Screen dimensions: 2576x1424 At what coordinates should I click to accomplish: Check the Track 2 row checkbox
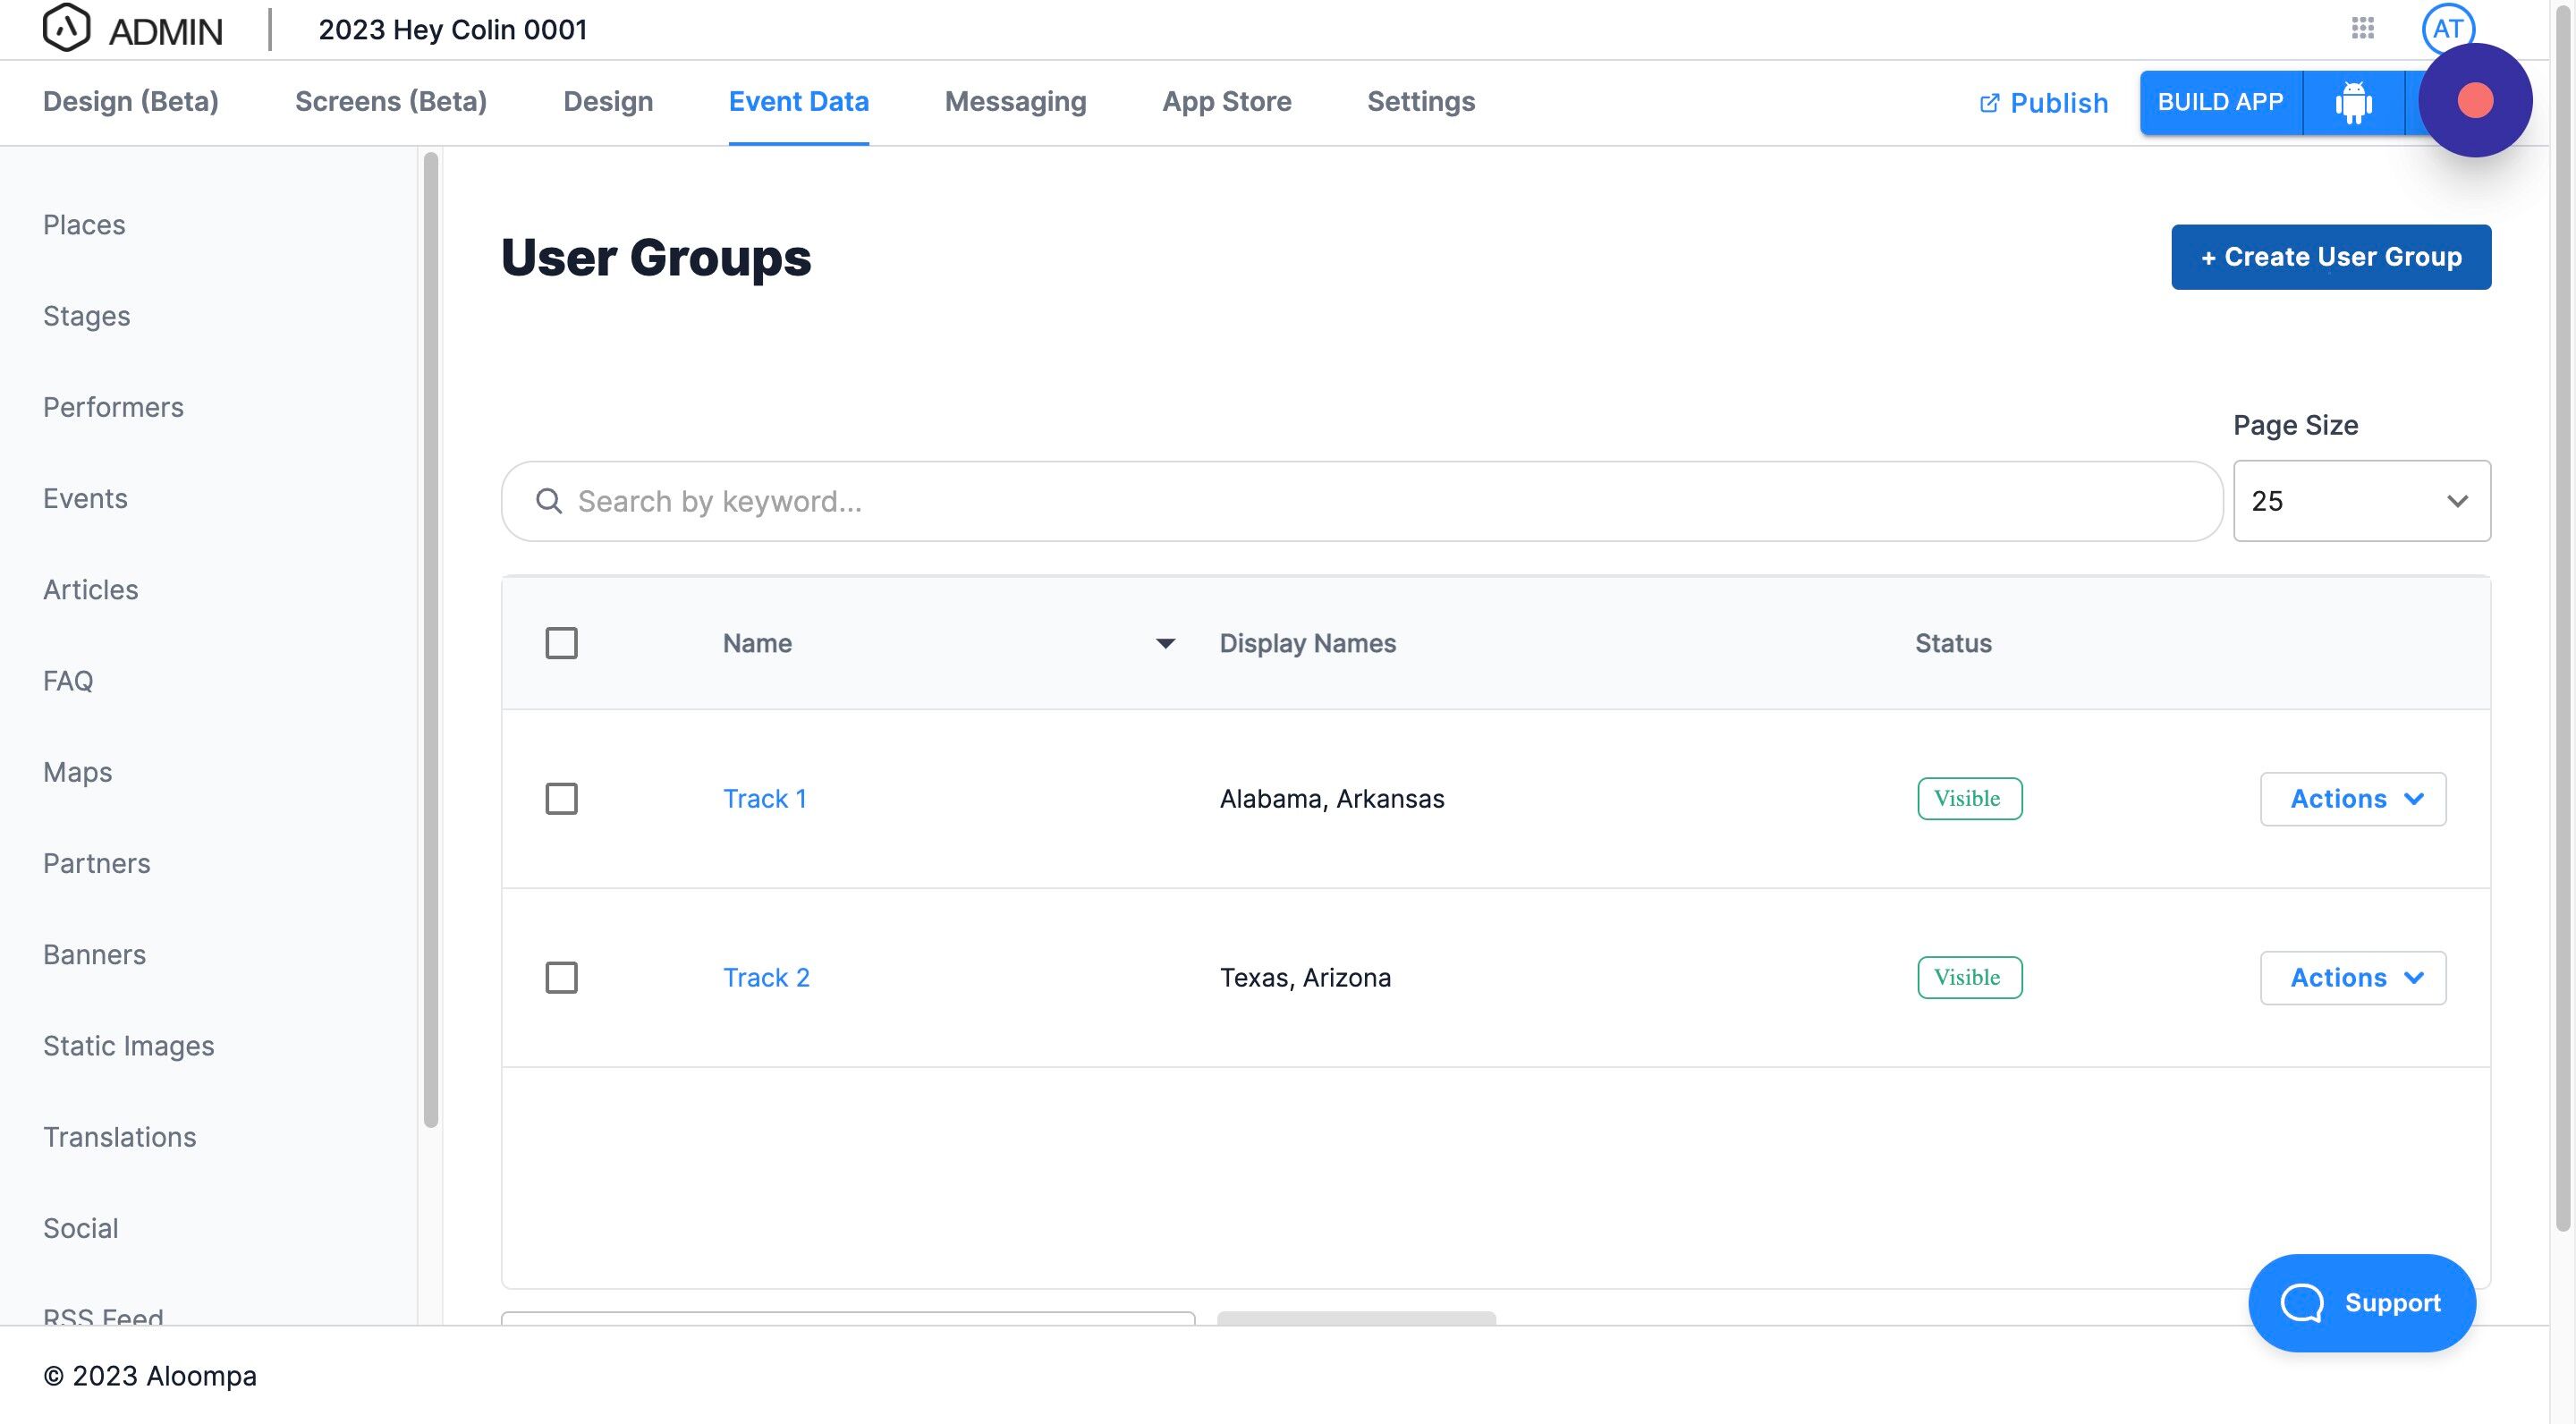pos(561,978)
